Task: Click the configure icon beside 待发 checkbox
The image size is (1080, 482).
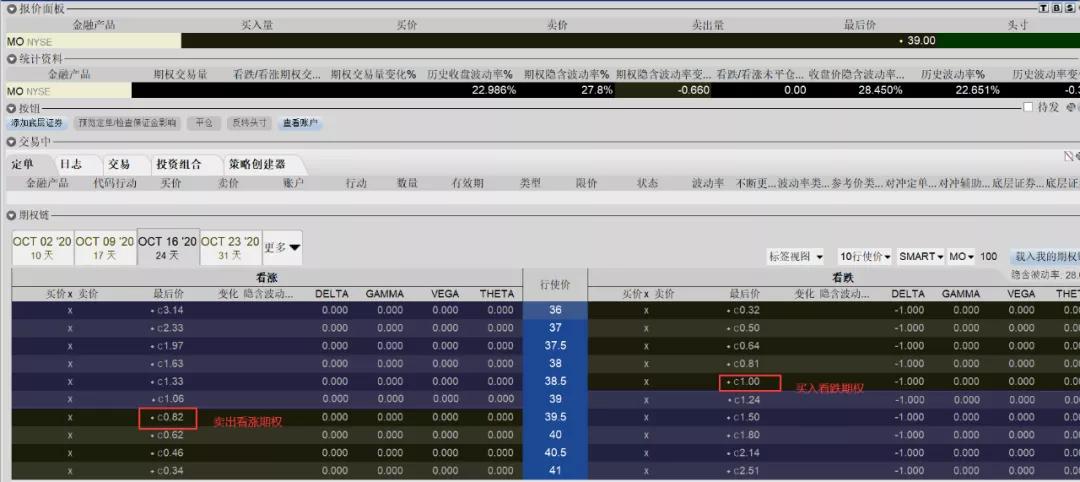Action: pyautogui.click(x=1071, y=107)
